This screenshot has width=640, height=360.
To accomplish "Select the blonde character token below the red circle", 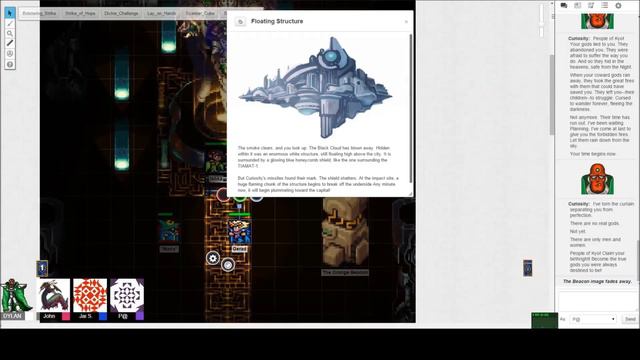I will pos(239,231).
